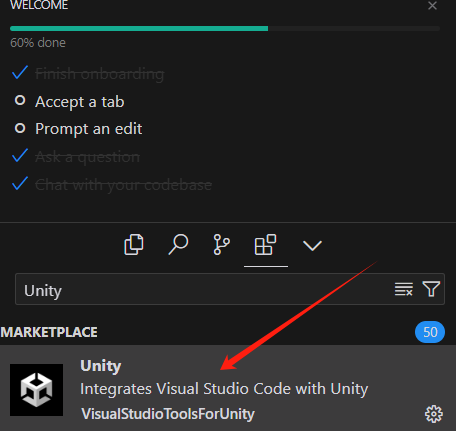
Task: Toggle the Accept a tab circle
Action: pos(20,100)
